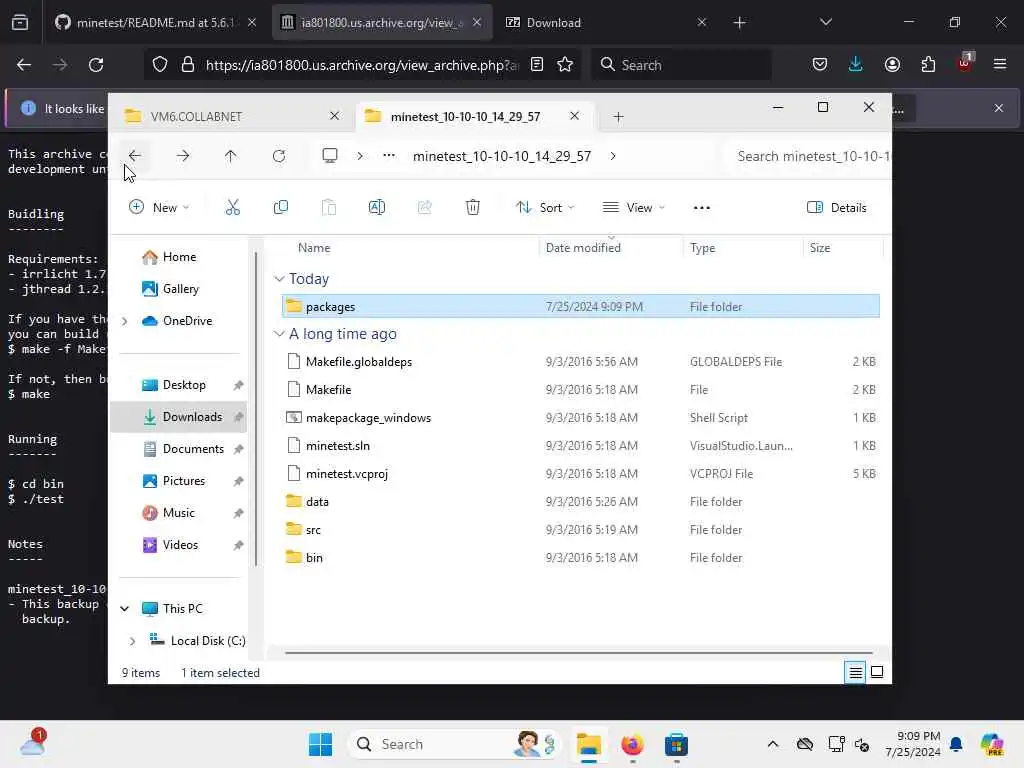
Task: Show hidden system tray icons
Action: [773, 744]
